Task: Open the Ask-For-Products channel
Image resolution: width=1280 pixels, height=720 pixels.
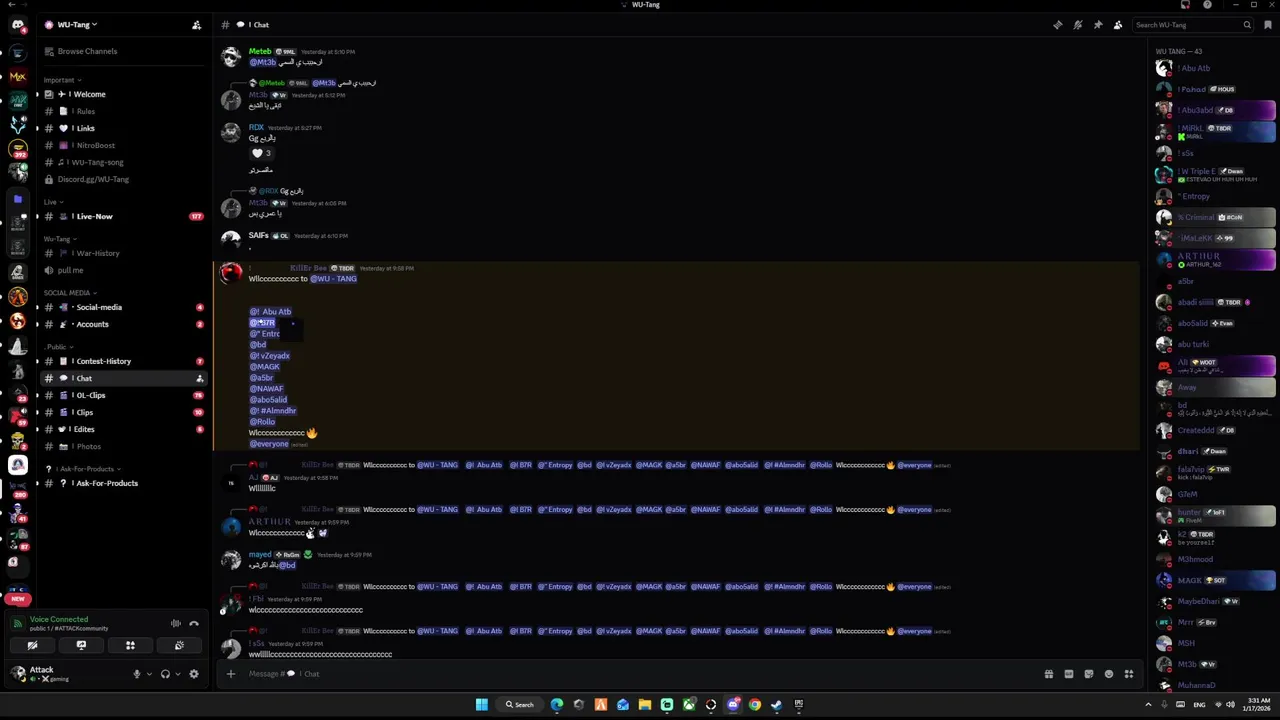Action: point(123,483)
